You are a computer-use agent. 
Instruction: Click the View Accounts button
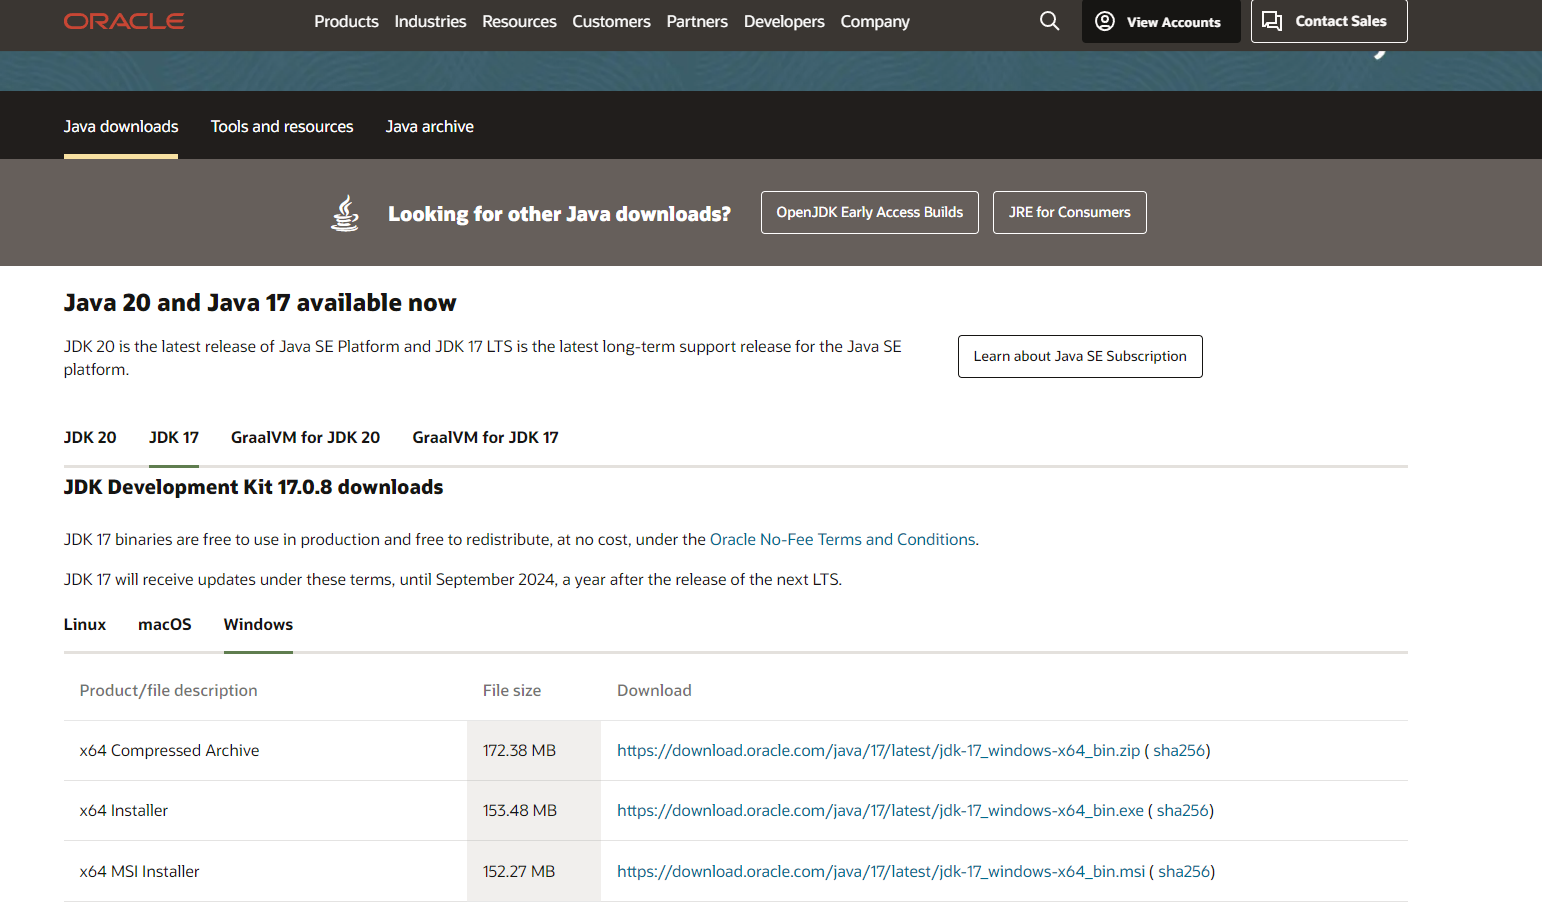click(1161, 21)
